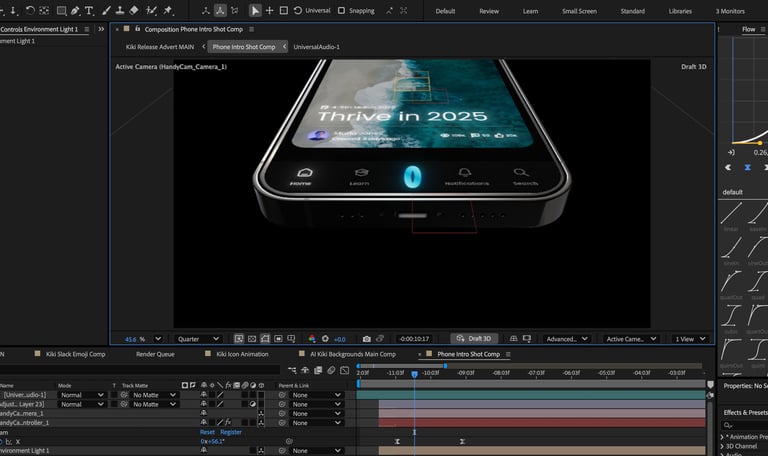Open the Composition panel menu icon
The width and height of the screenshot is (768, 456).
[251, 29]
